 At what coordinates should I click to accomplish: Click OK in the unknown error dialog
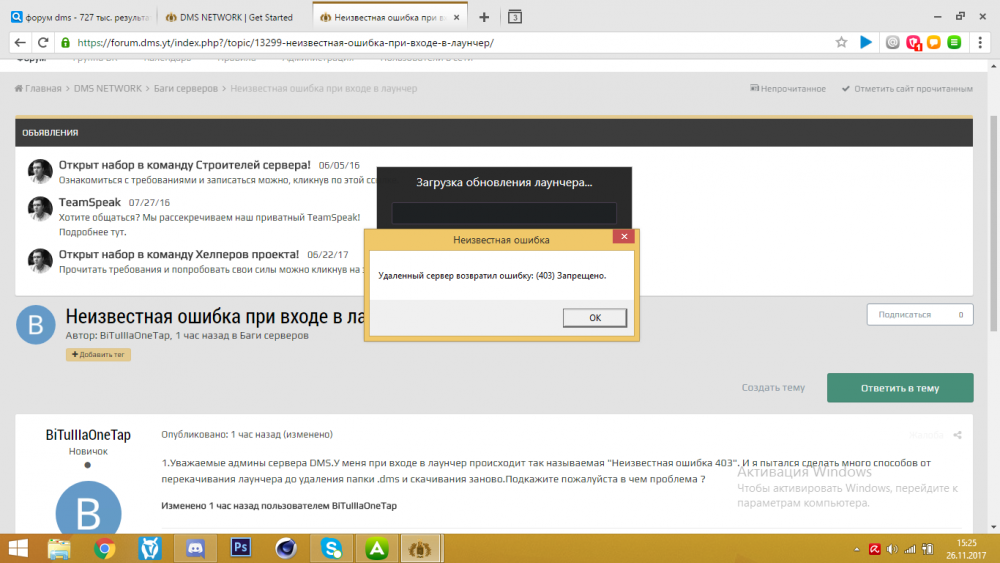(594, 318)
